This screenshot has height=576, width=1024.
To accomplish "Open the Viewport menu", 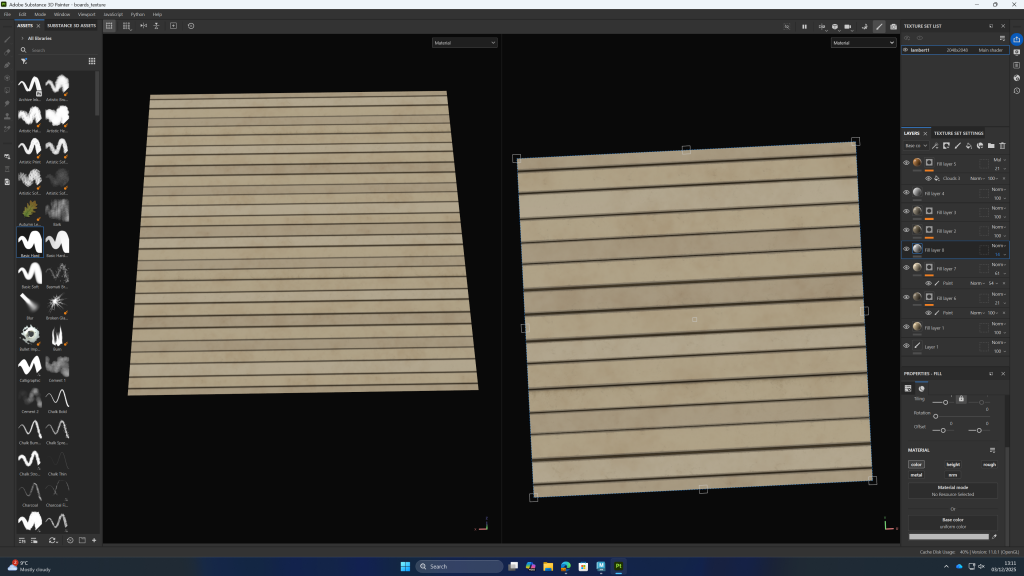I will (x=87, y=14).
